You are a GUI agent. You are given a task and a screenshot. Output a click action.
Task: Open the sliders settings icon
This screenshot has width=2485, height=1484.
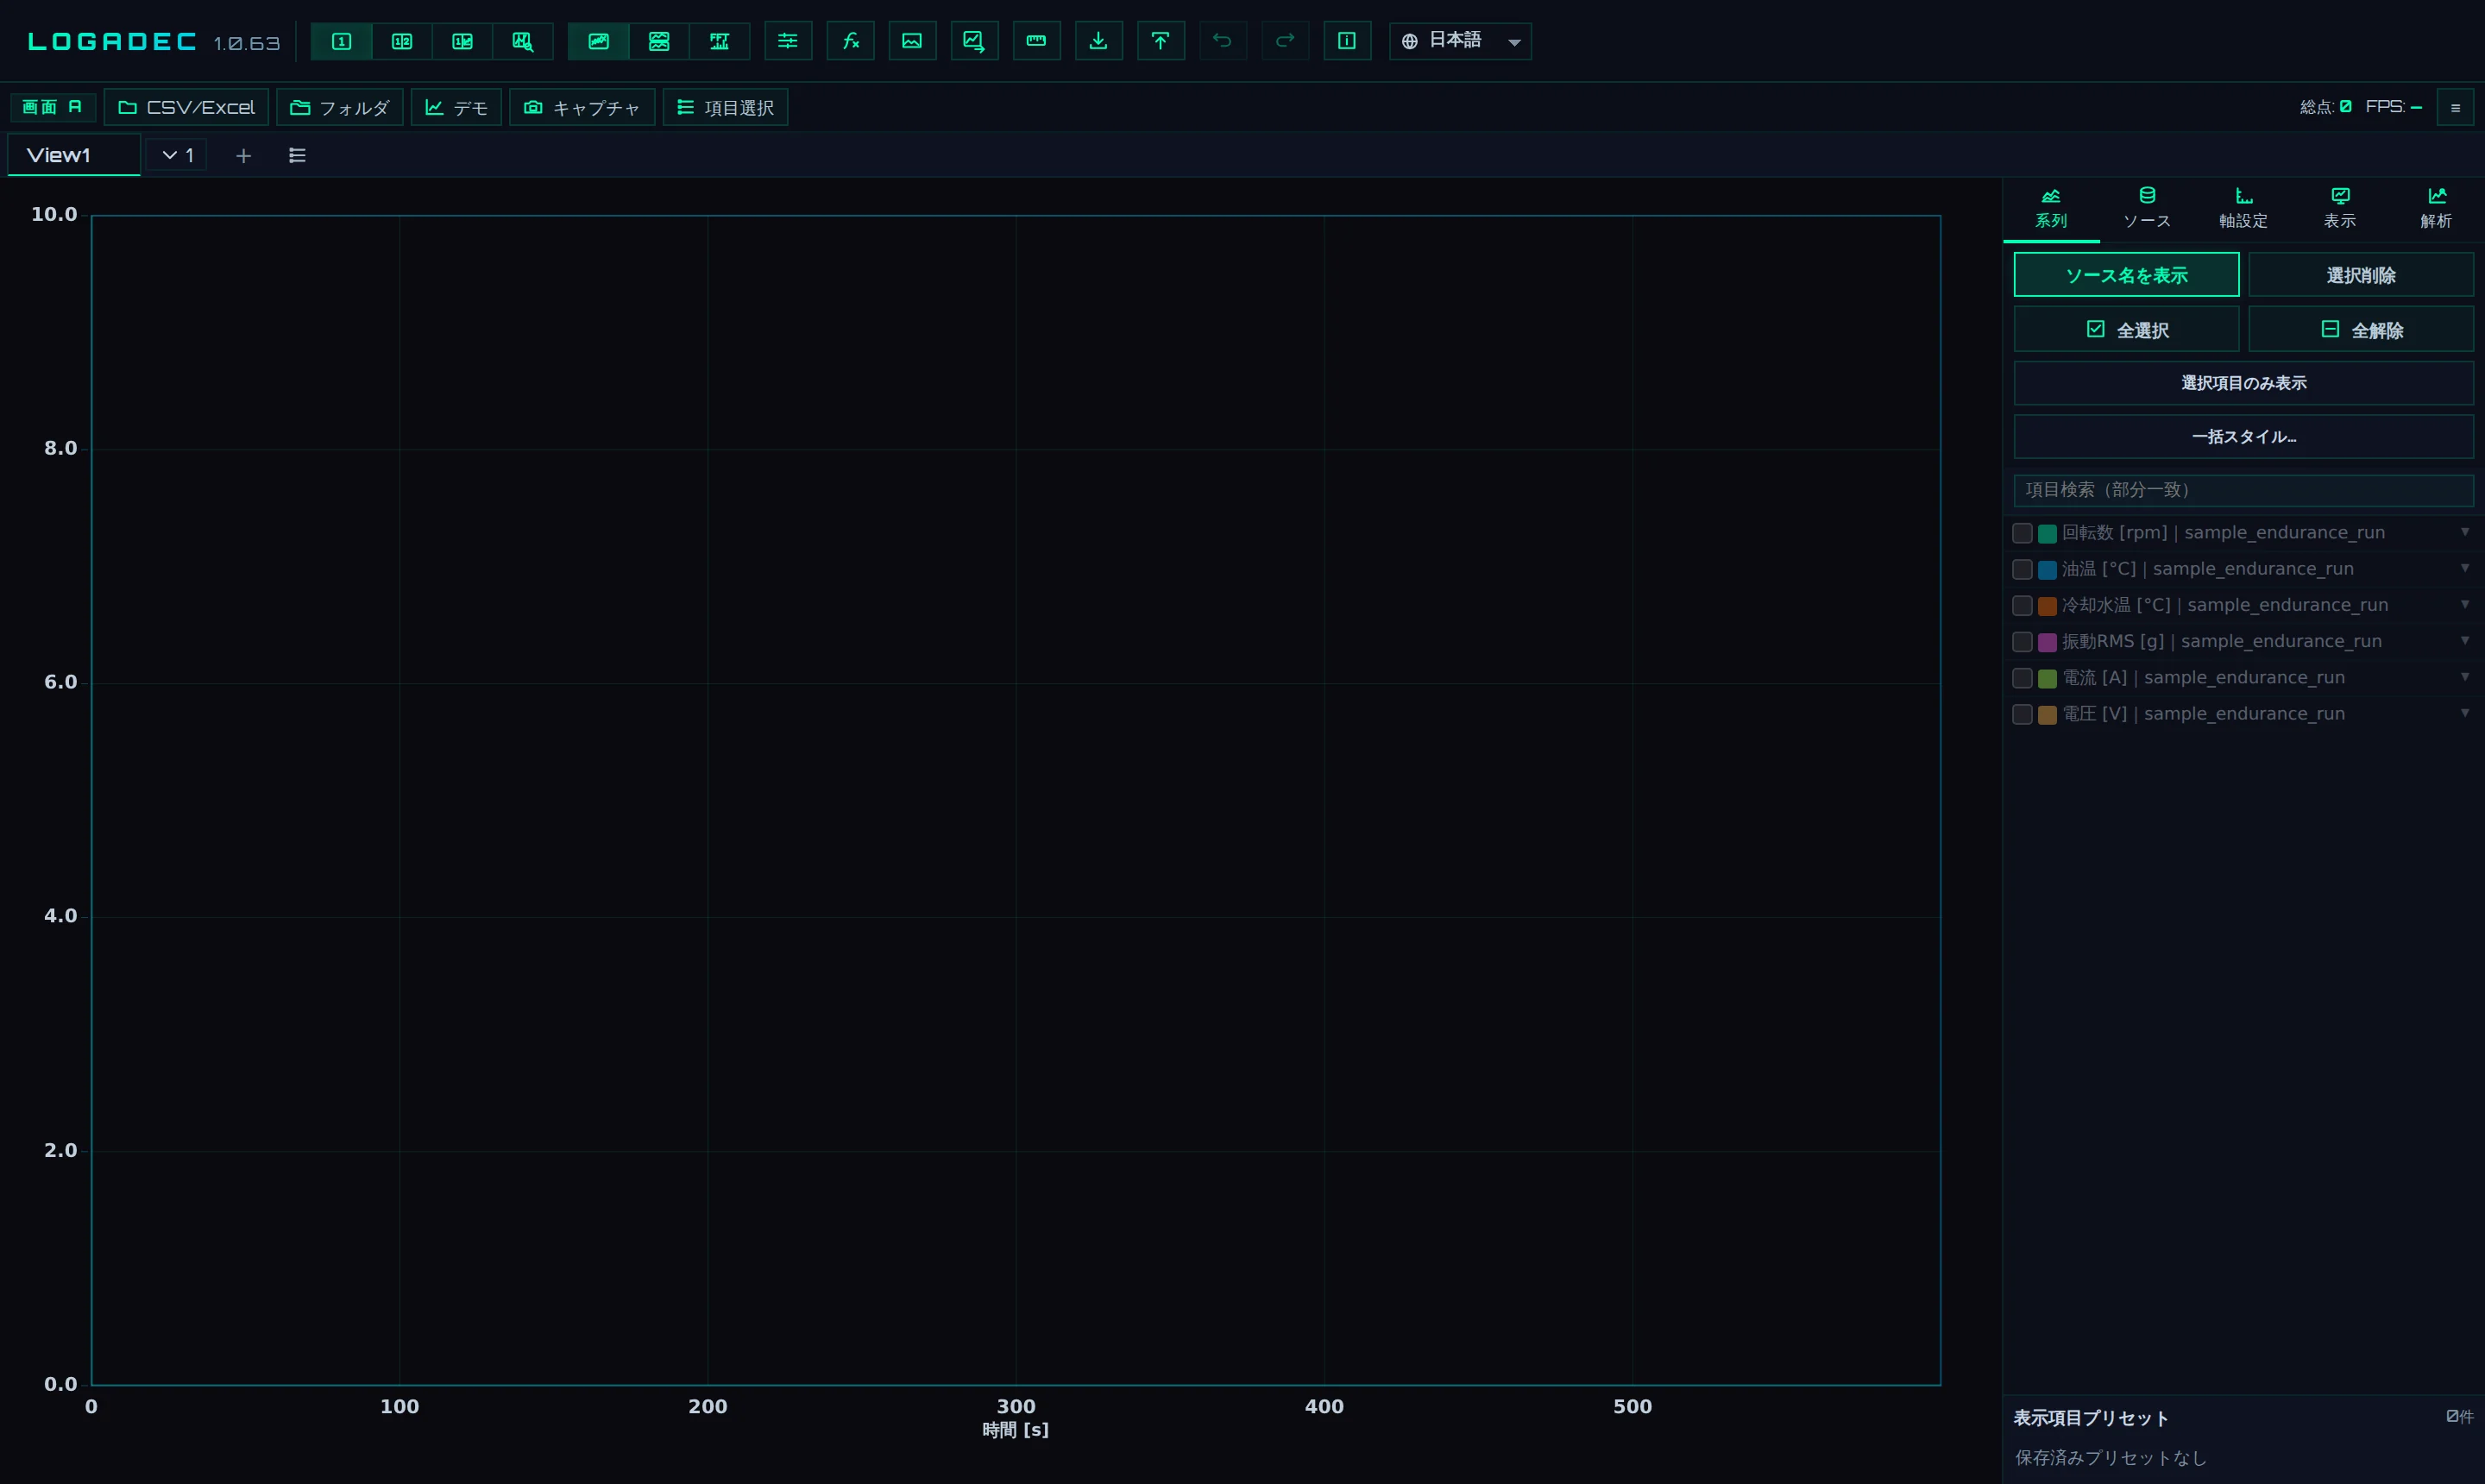coord(788,41)
